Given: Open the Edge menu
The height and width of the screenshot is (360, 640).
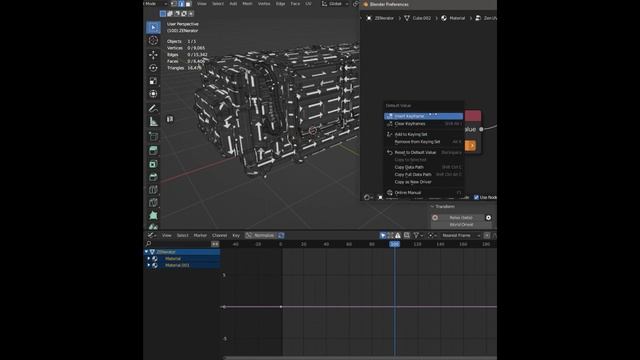Looking at the screenshot, I should [x=280, y=4].
